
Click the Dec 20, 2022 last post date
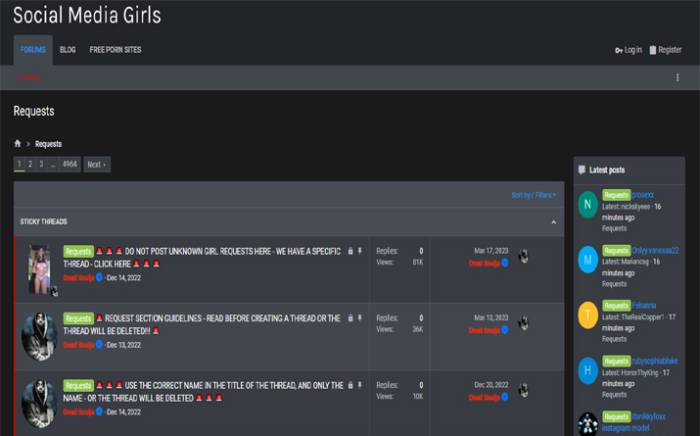click(x=491, y=385)
